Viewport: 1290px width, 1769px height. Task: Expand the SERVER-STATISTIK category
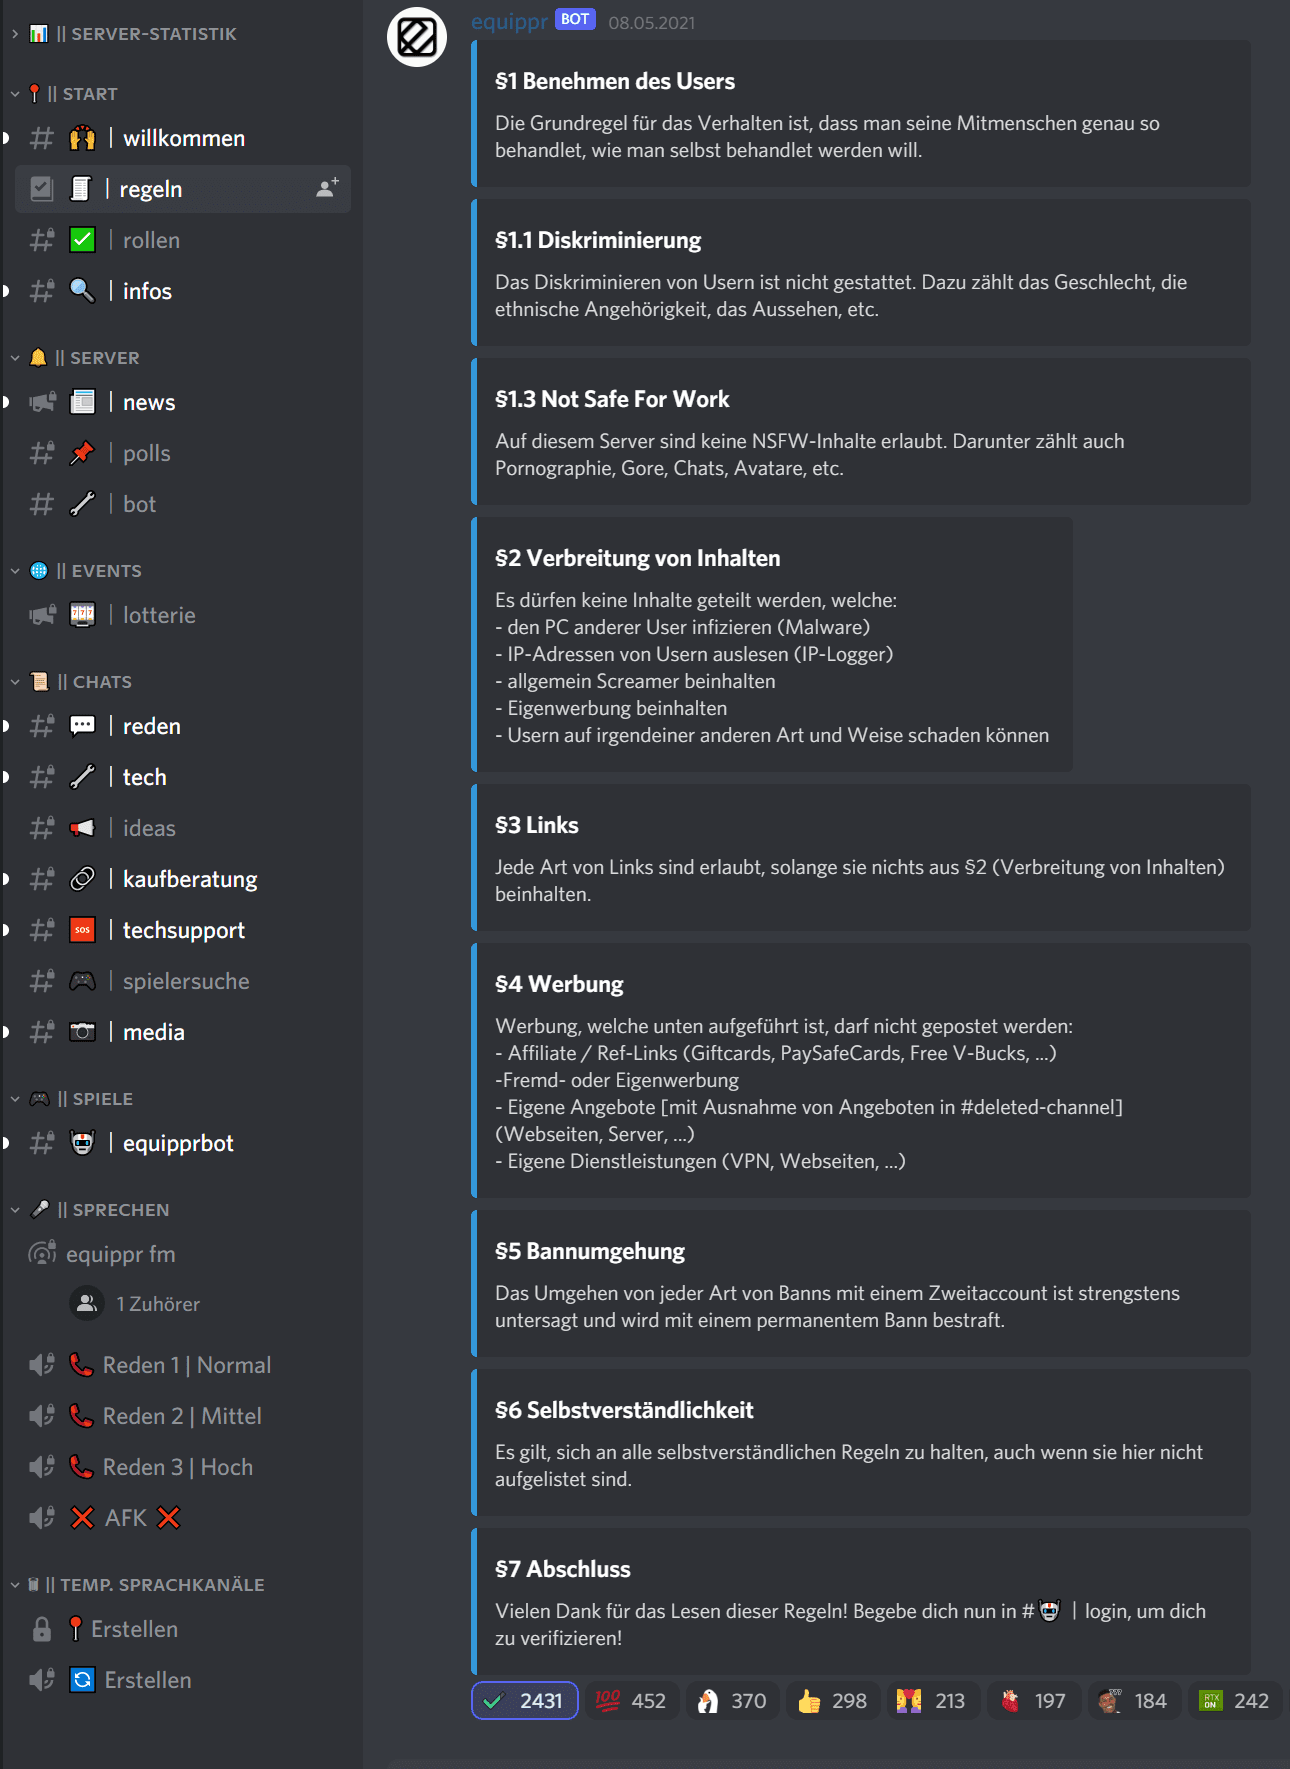[140, 34]
